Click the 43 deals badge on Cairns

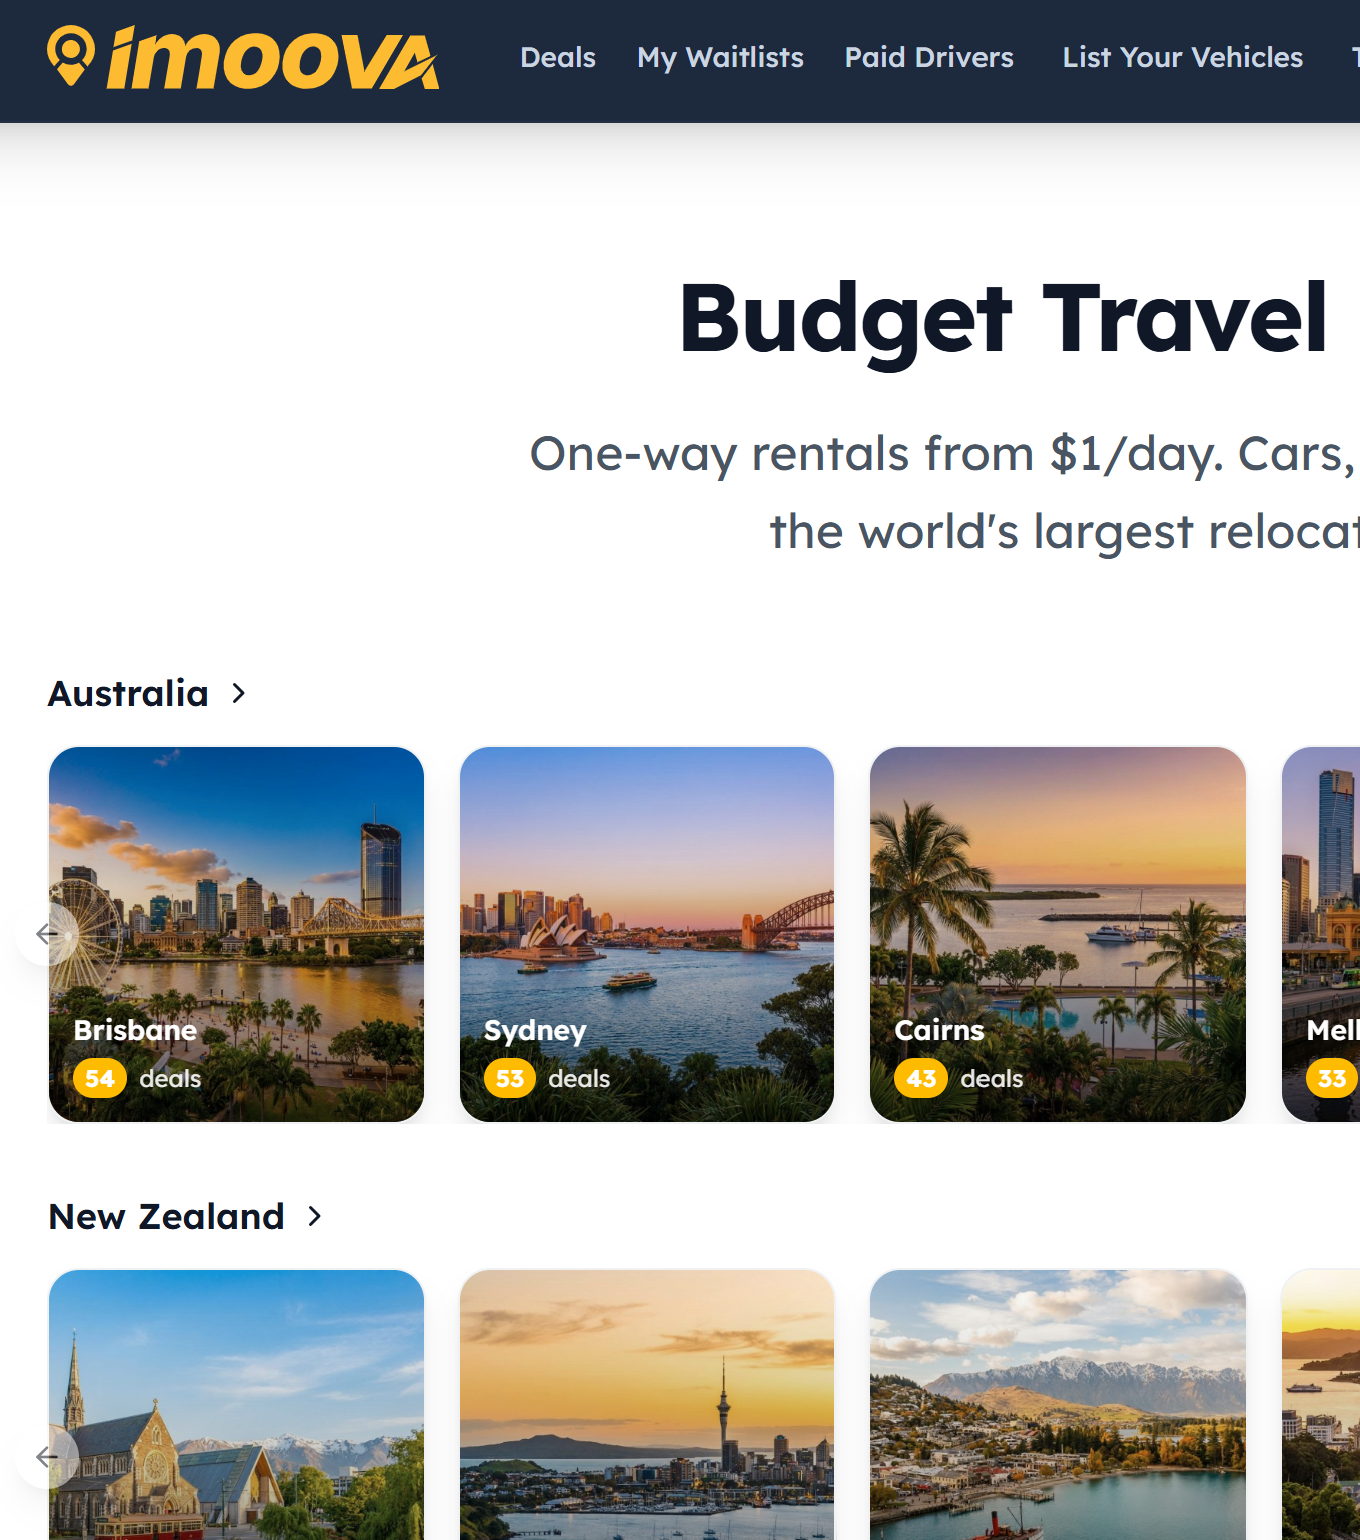pyautogui.click(x=921, y=1078)
